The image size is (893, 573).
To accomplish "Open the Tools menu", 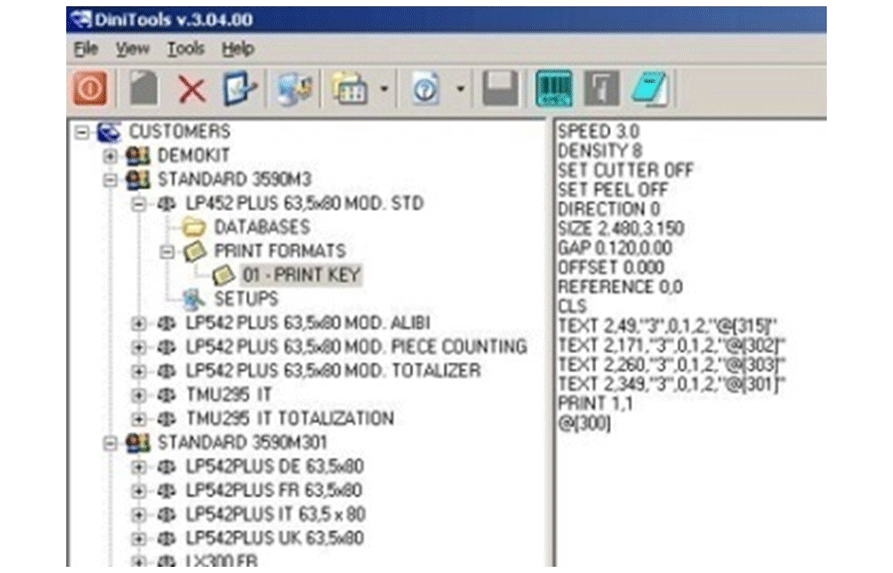I will click(x=185, y=48).
